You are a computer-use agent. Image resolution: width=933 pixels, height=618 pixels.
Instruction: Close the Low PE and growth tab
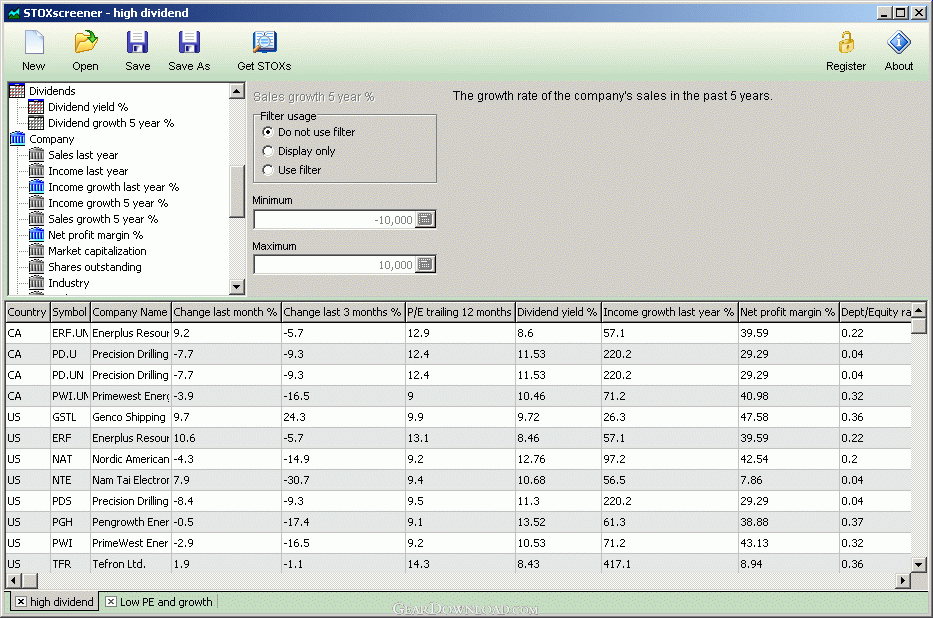111,602
